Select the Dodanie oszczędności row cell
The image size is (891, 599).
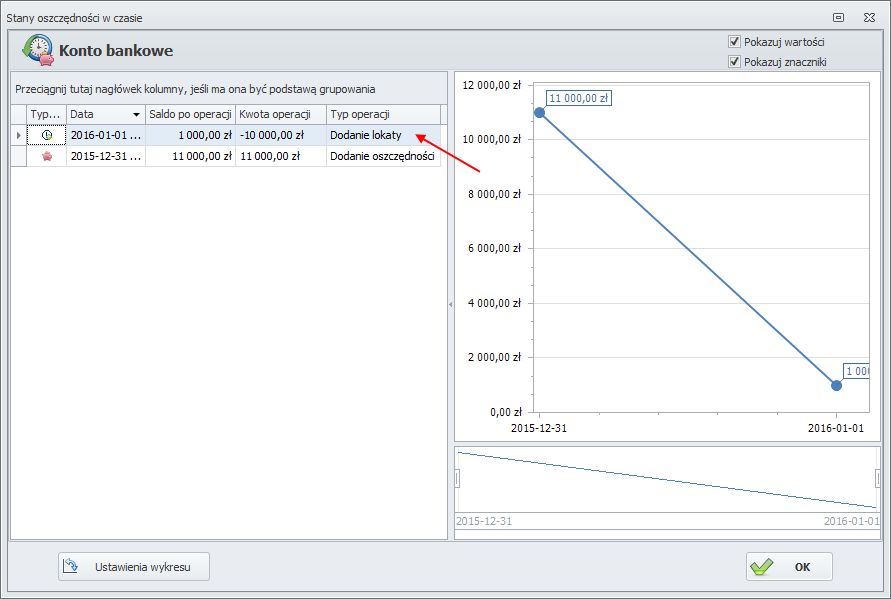click(x=382, y=156)
